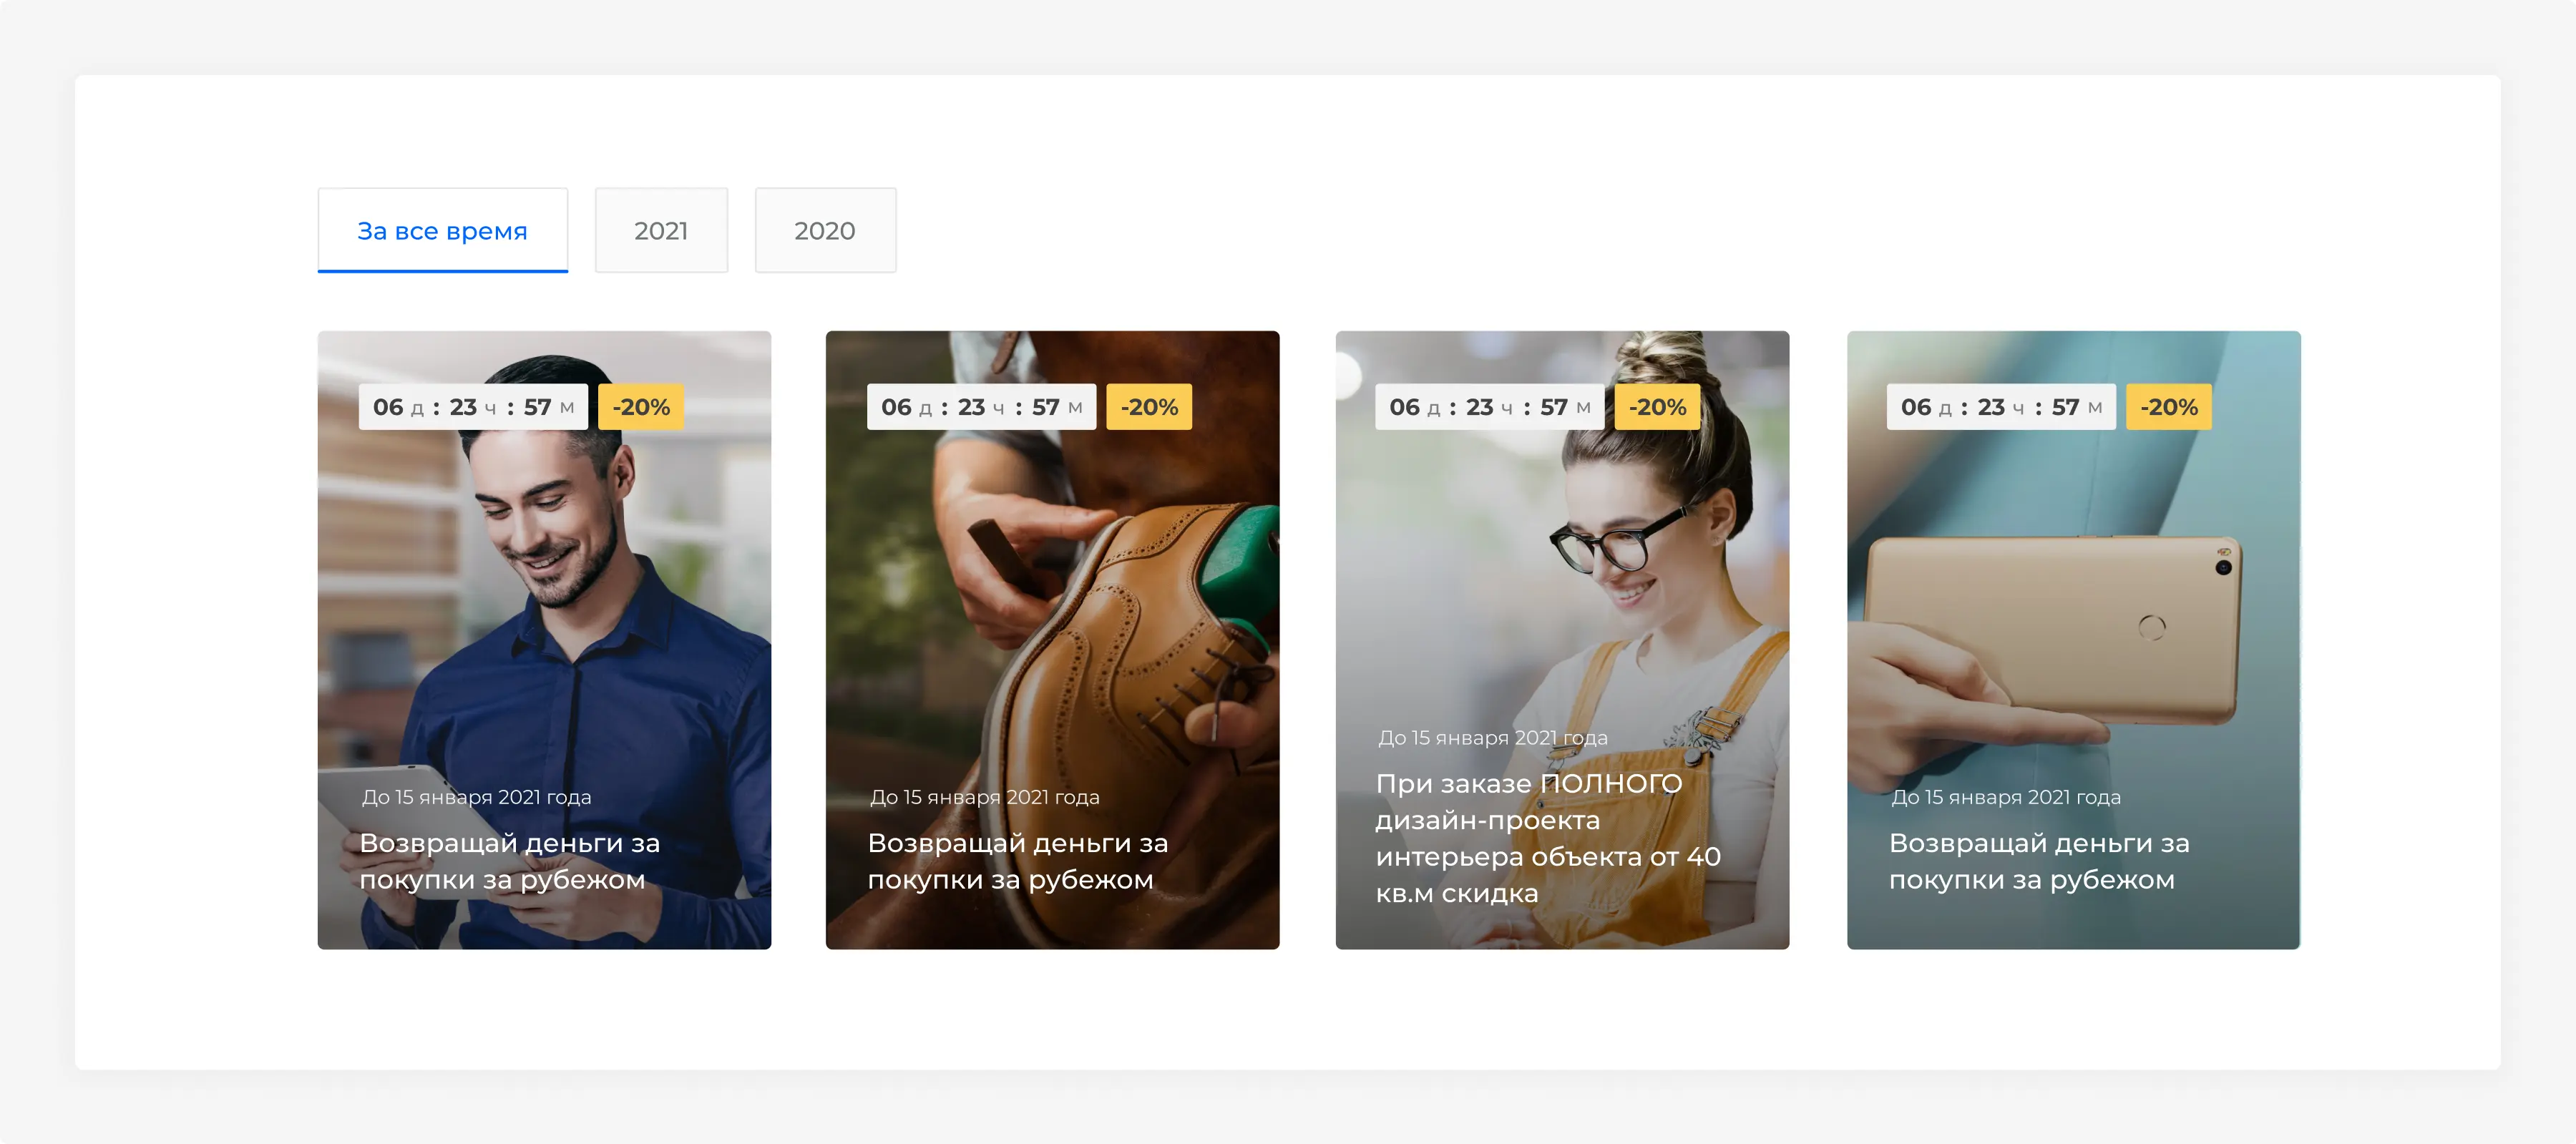Viewport: 2576px width, 1144px height.
Task: Open 'Возвращай деньги' title on first card
Action: tap(510, 861)
